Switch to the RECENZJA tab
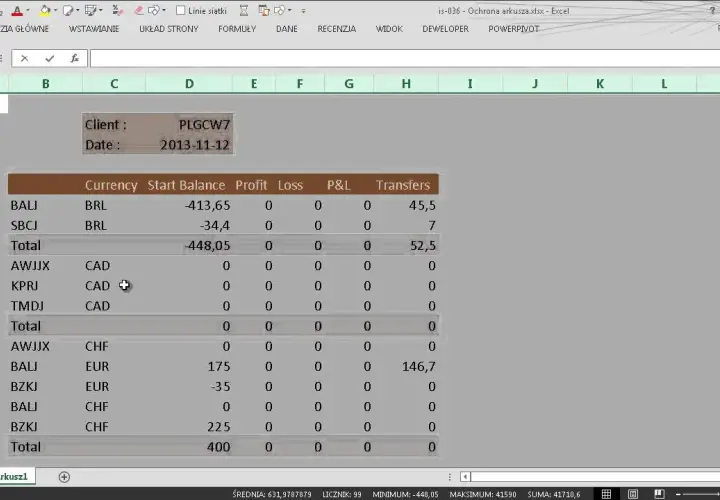720x500 pixels. tap(337, 28)
